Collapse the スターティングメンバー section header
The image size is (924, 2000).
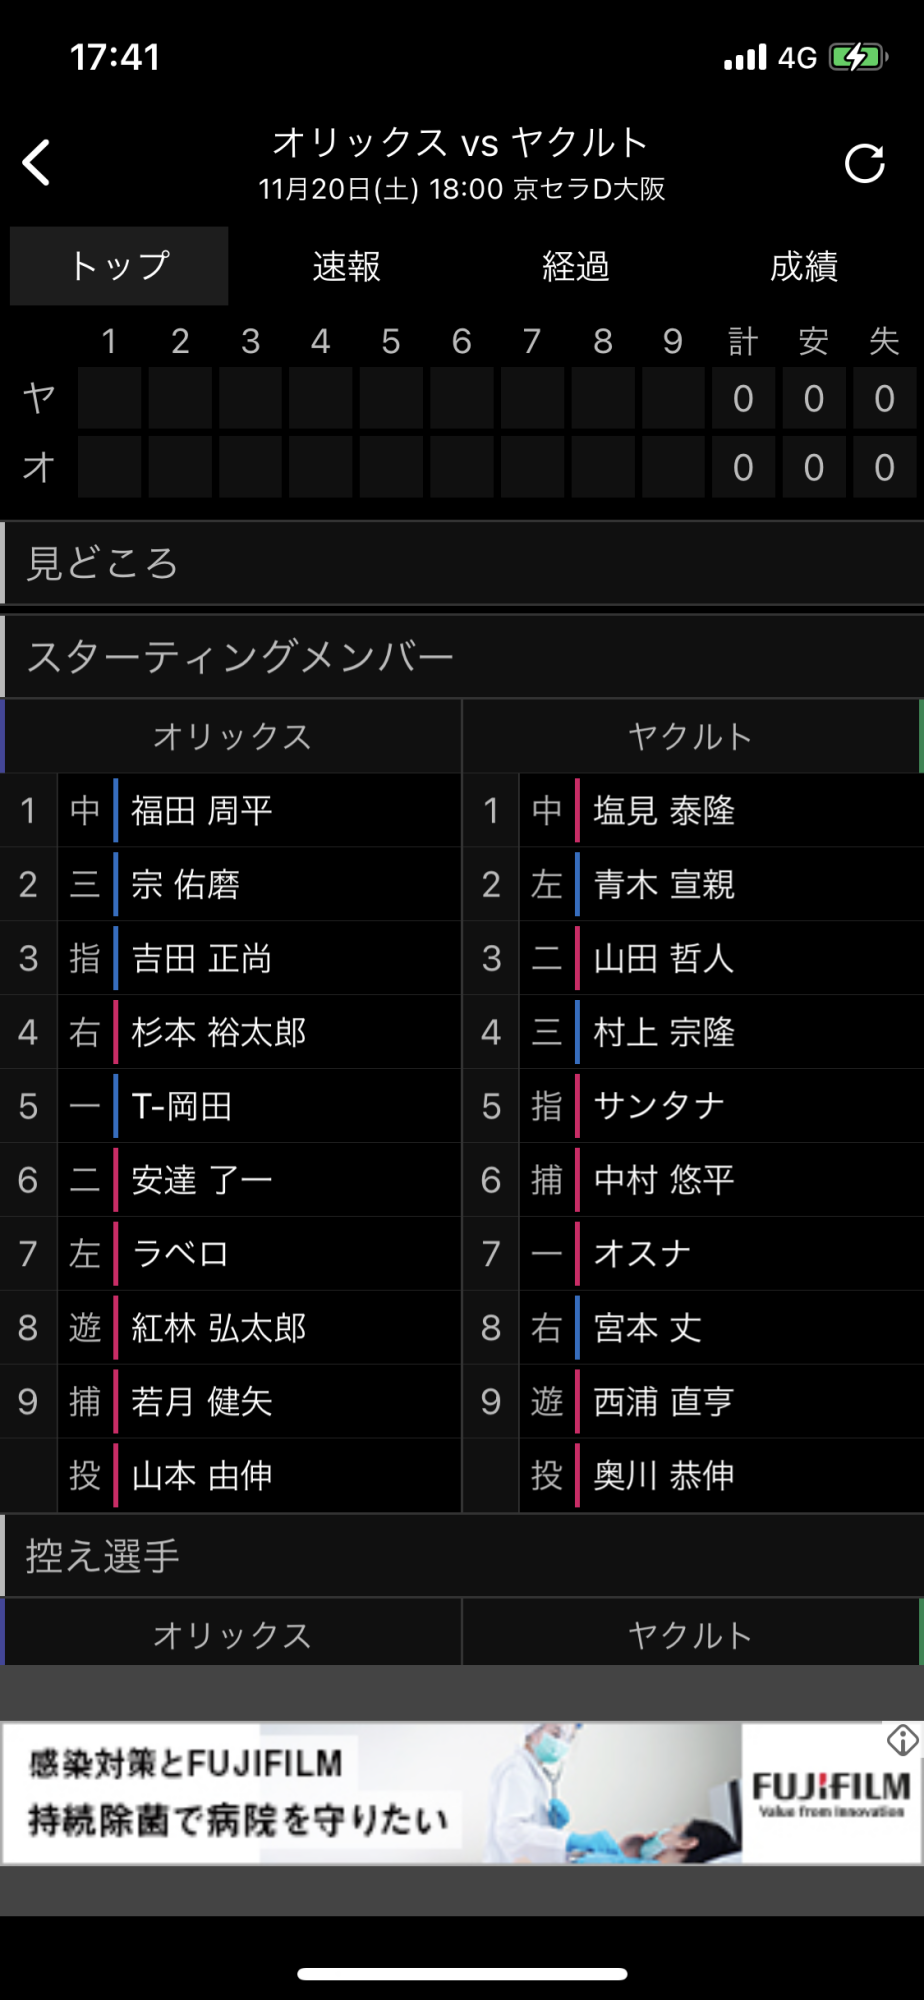pyautogui.click(x=462, y=656)
